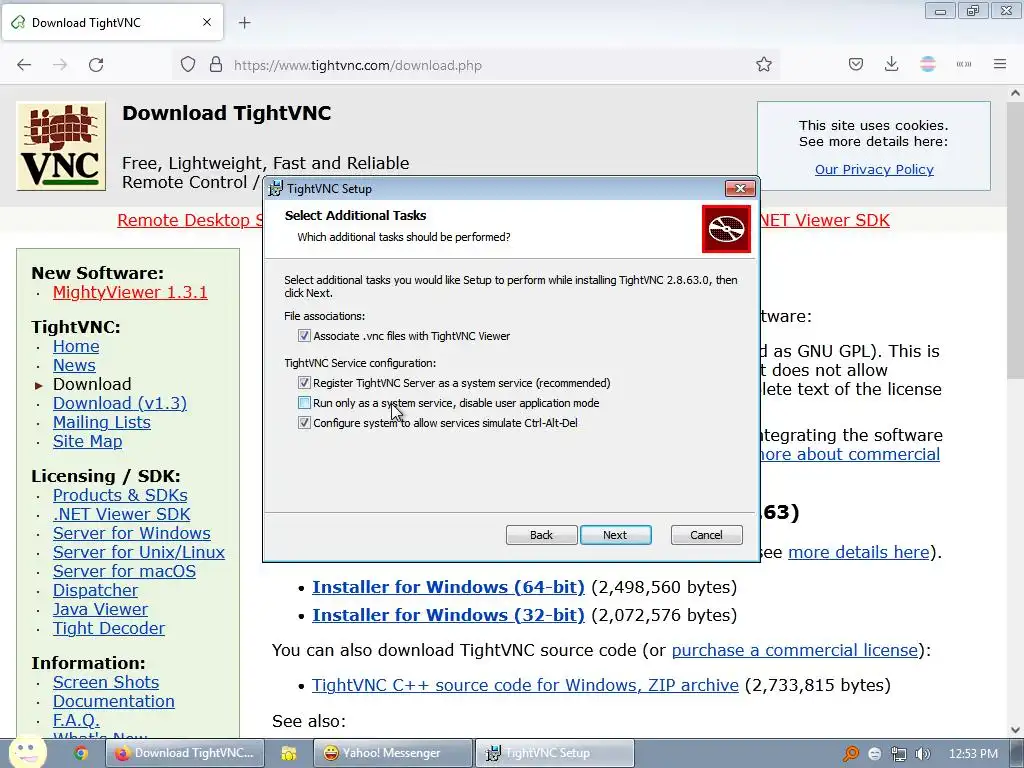Enable Run only as a system service
This screenshot has height=768, width=1024.
point(304,403)
